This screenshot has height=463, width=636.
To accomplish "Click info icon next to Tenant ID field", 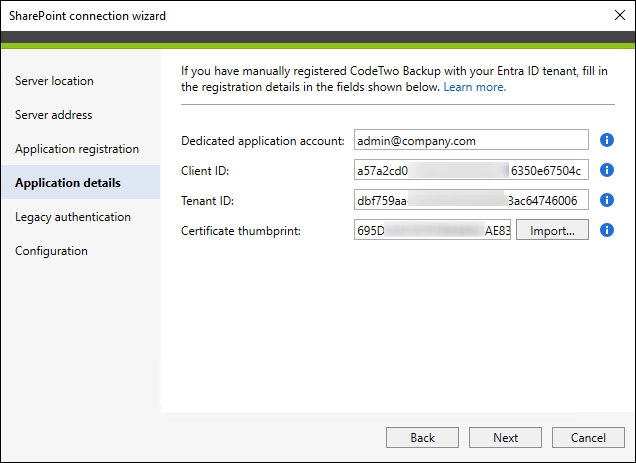I will point(607,200).
